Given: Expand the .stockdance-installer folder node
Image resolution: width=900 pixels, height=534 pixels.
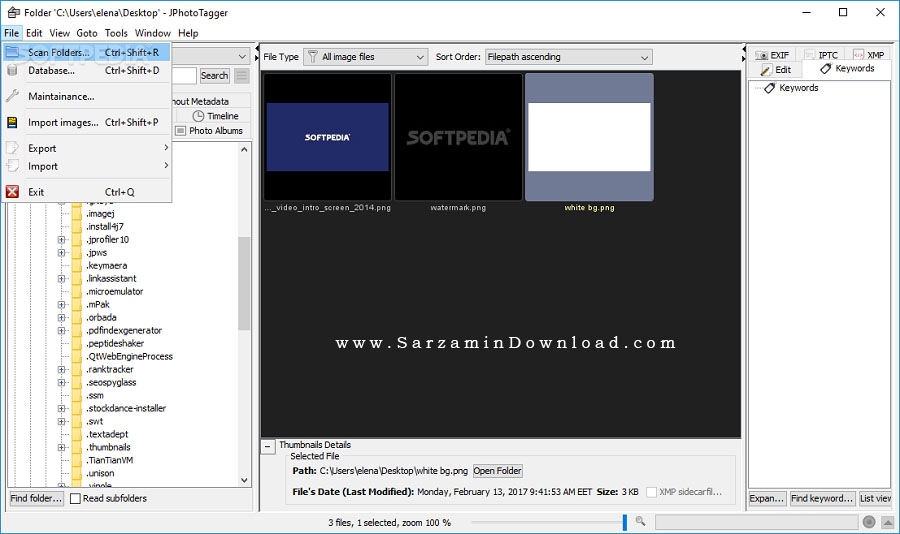Looking at the screenshot, I should tap(61, 408).
